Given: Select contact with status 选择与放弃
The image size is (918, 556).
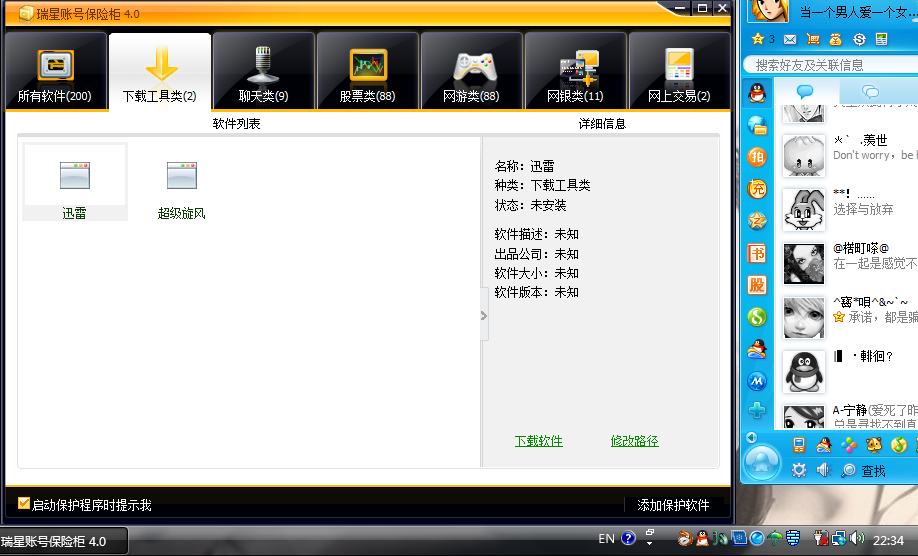Looking at the screenshot, I should click(846, 210).
